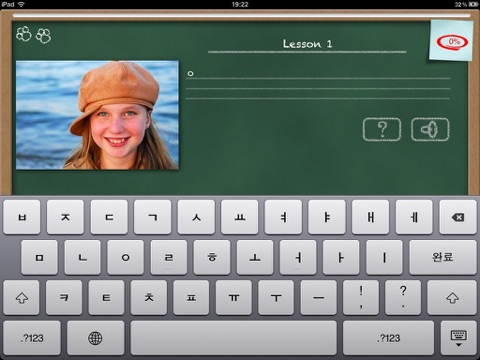Tap the battery indicator in status bar

pyautogui.click(x=473, y=4)
